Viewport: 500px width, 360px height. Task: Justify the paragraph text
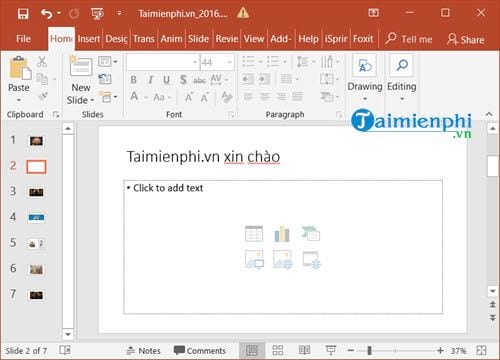297,97
